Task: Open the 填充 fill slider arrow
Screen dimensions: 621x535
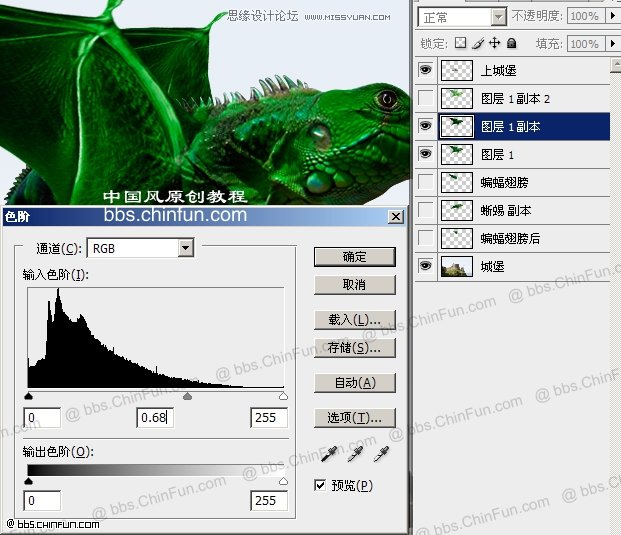Action: click(x=613, y=44)
